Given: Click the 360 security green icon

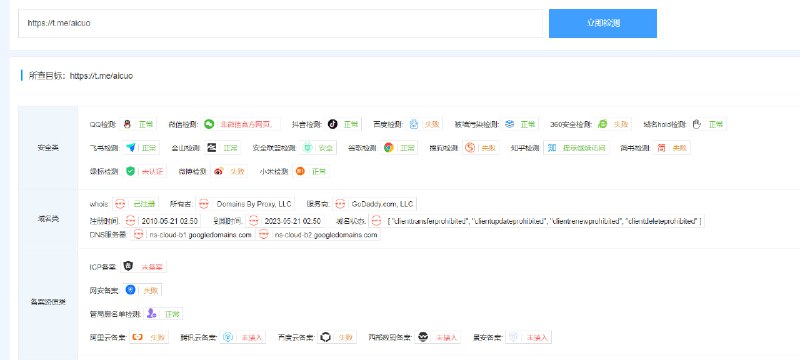Looking at the screenshot, I should point(602,124).
